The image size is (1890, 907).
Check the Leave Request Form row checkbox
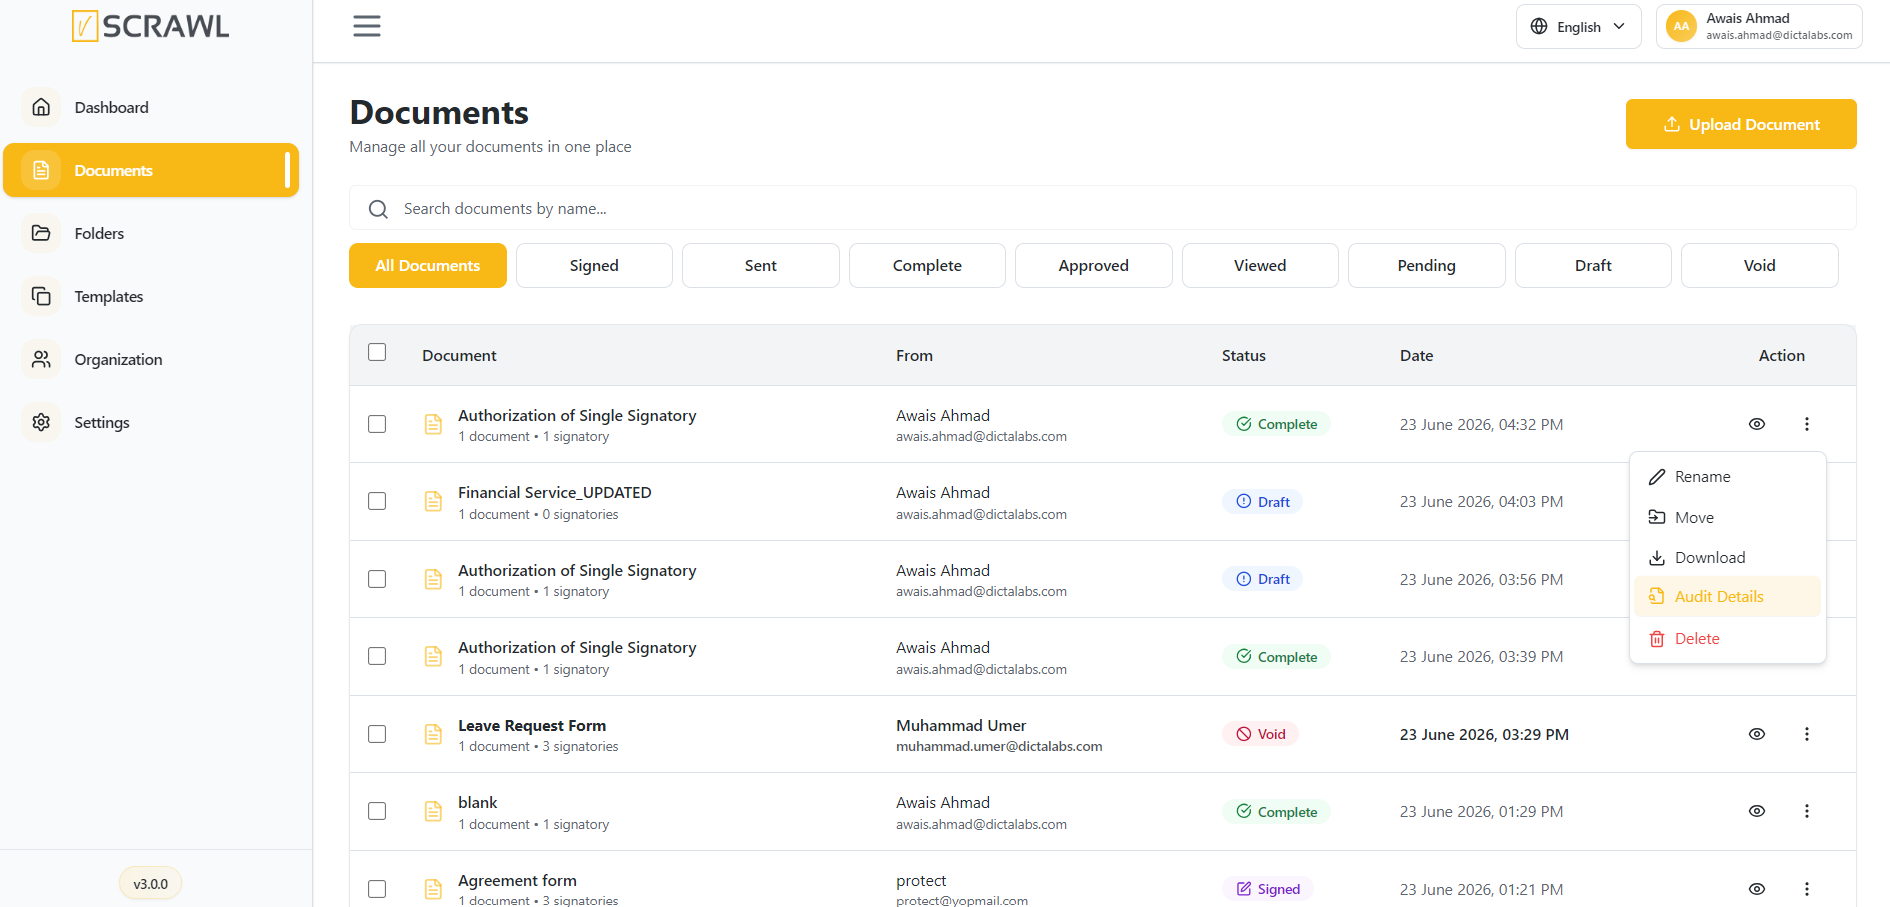pos(377,734)
